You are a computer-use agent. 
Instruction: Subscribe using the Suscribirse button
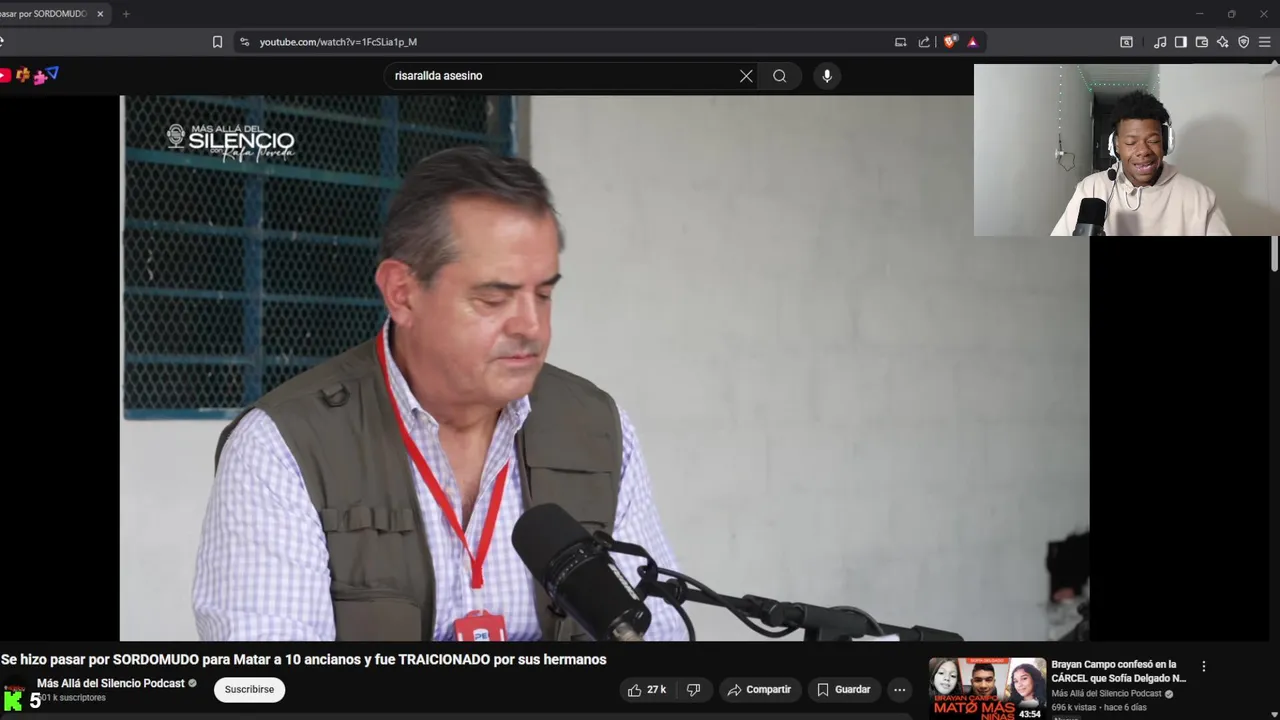(x=249, y=690)
